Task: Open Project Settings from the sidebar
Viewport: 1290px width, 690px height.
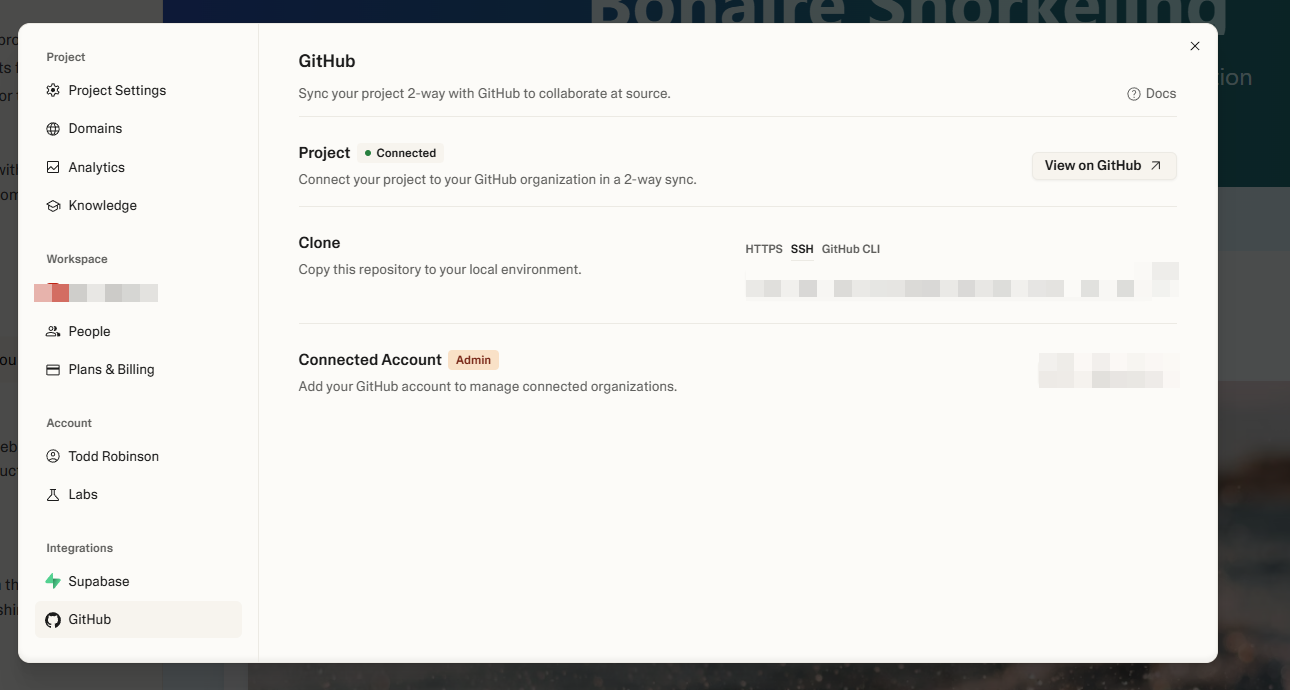Action: (116, 90)
